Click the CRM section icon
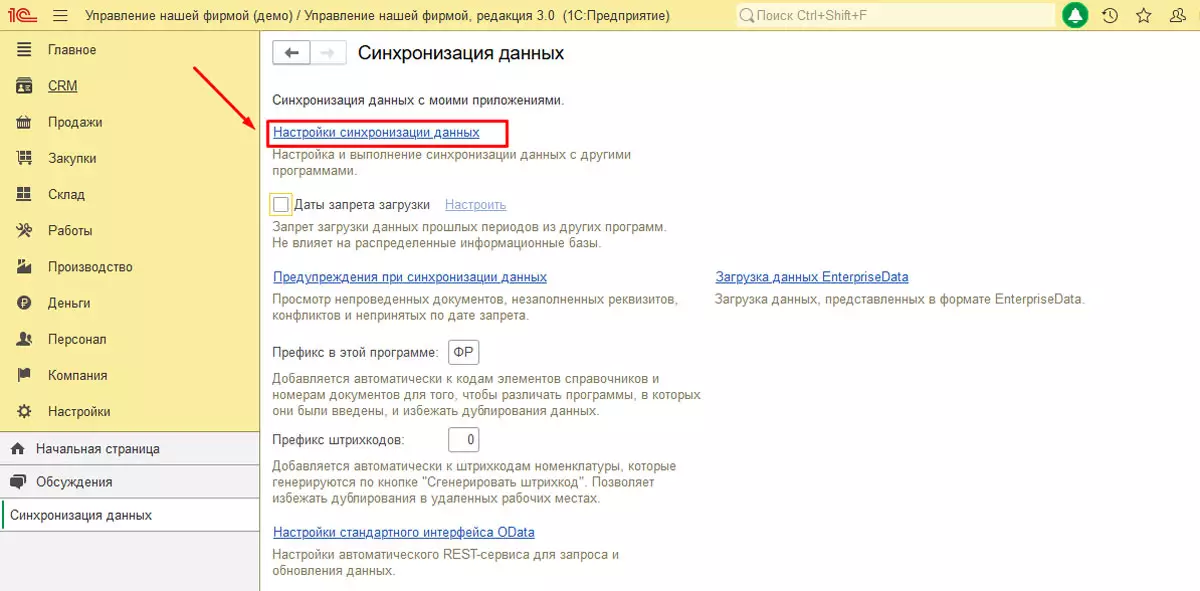This screenshot has height=591, width=1200. click(25, 86)
